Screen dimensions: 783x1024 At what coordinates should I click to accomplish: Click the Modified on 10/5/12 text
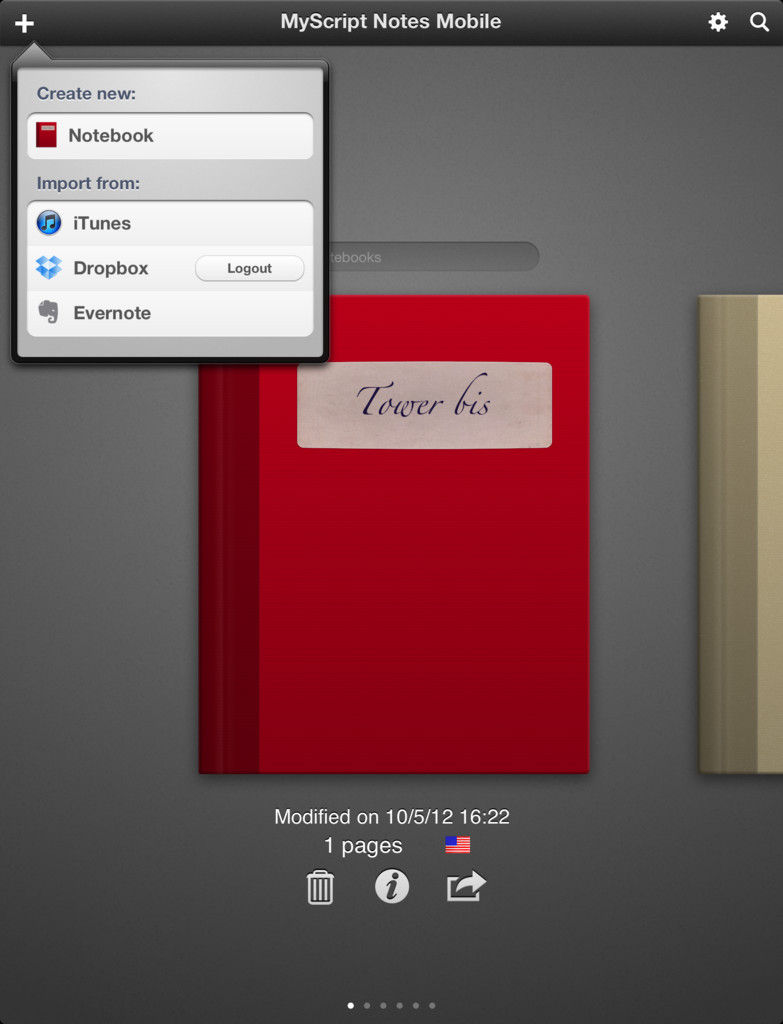392,817
